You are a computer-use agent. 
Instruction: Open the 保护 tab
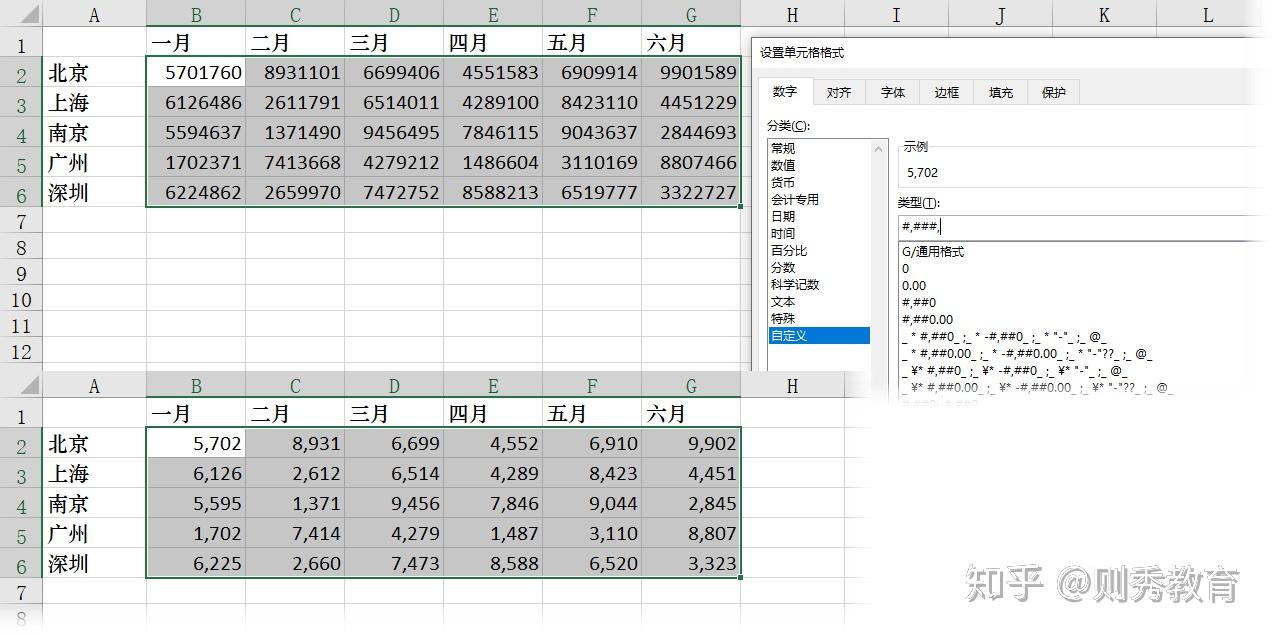pyautogui.click(x=1054, y=92)
